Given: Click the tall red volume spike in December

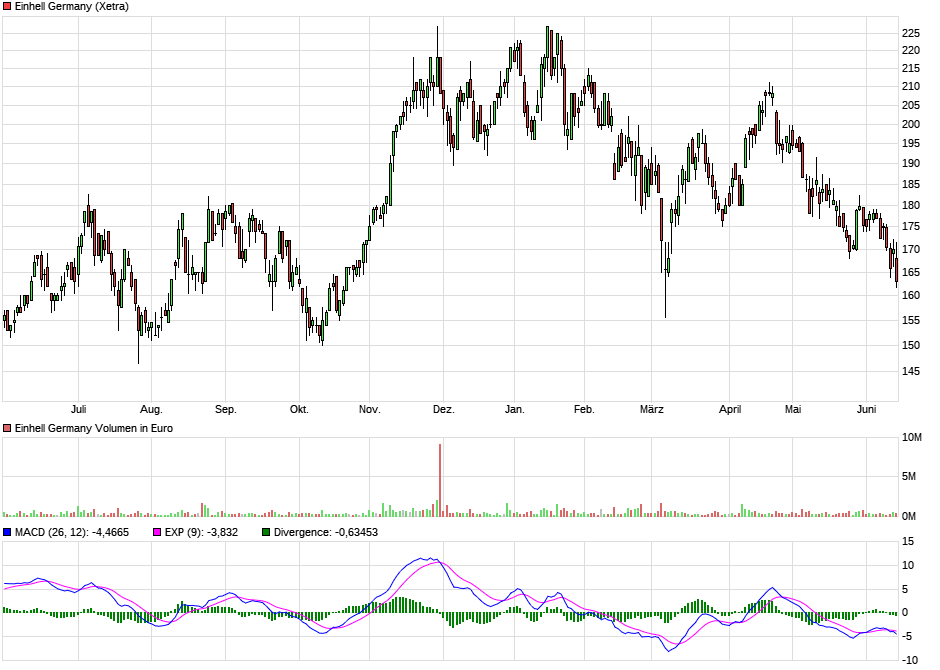Looking at the screenshot, I should [x=440, y=480].
